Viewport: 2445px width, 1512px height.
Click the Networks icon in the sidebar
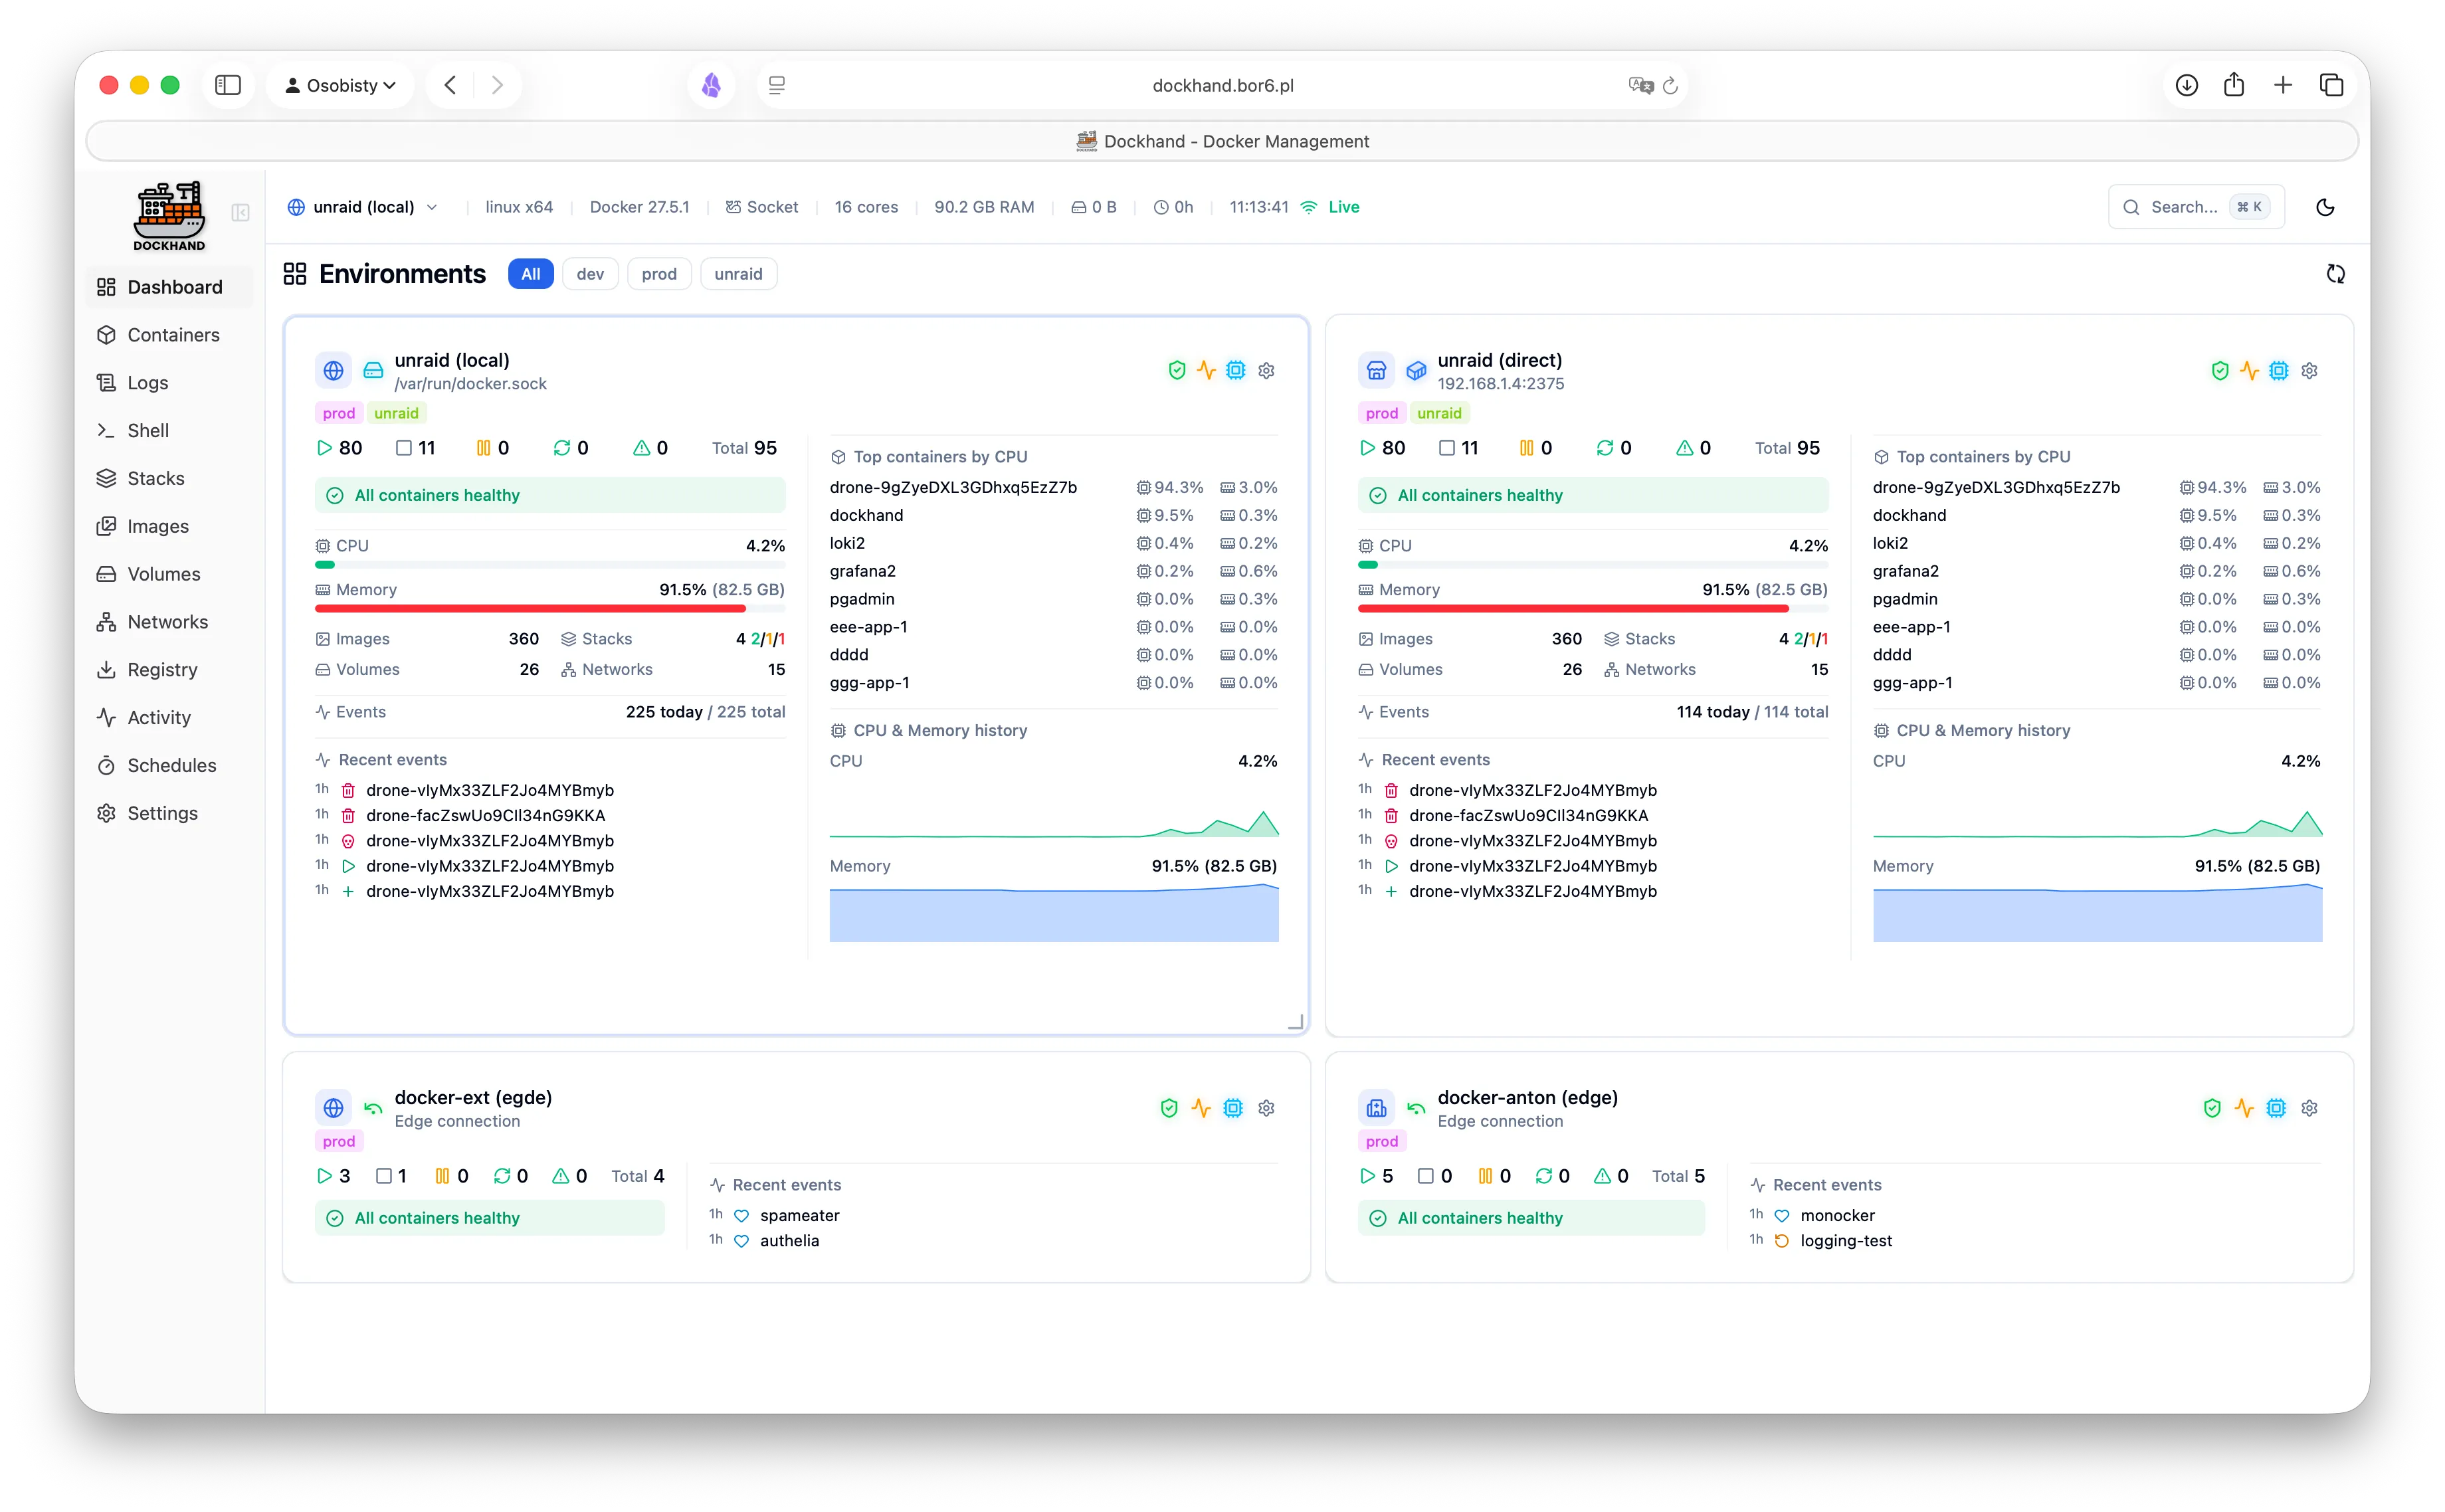(x=107, y=621)
